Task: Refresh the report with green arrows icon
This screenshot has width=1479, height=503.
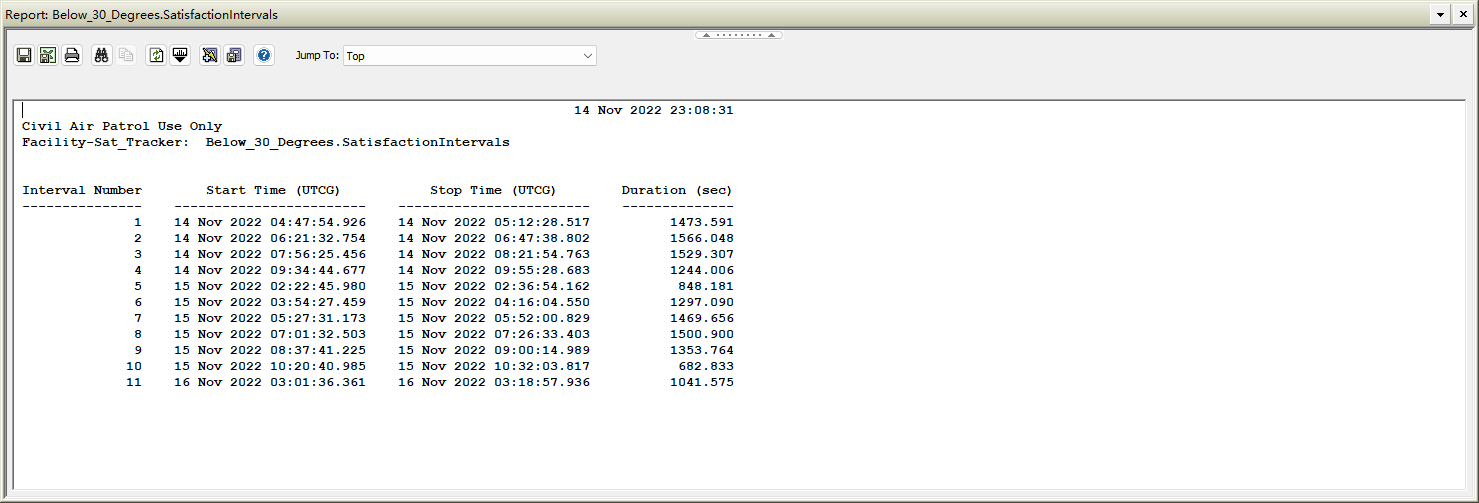Action: click(156, 56)
